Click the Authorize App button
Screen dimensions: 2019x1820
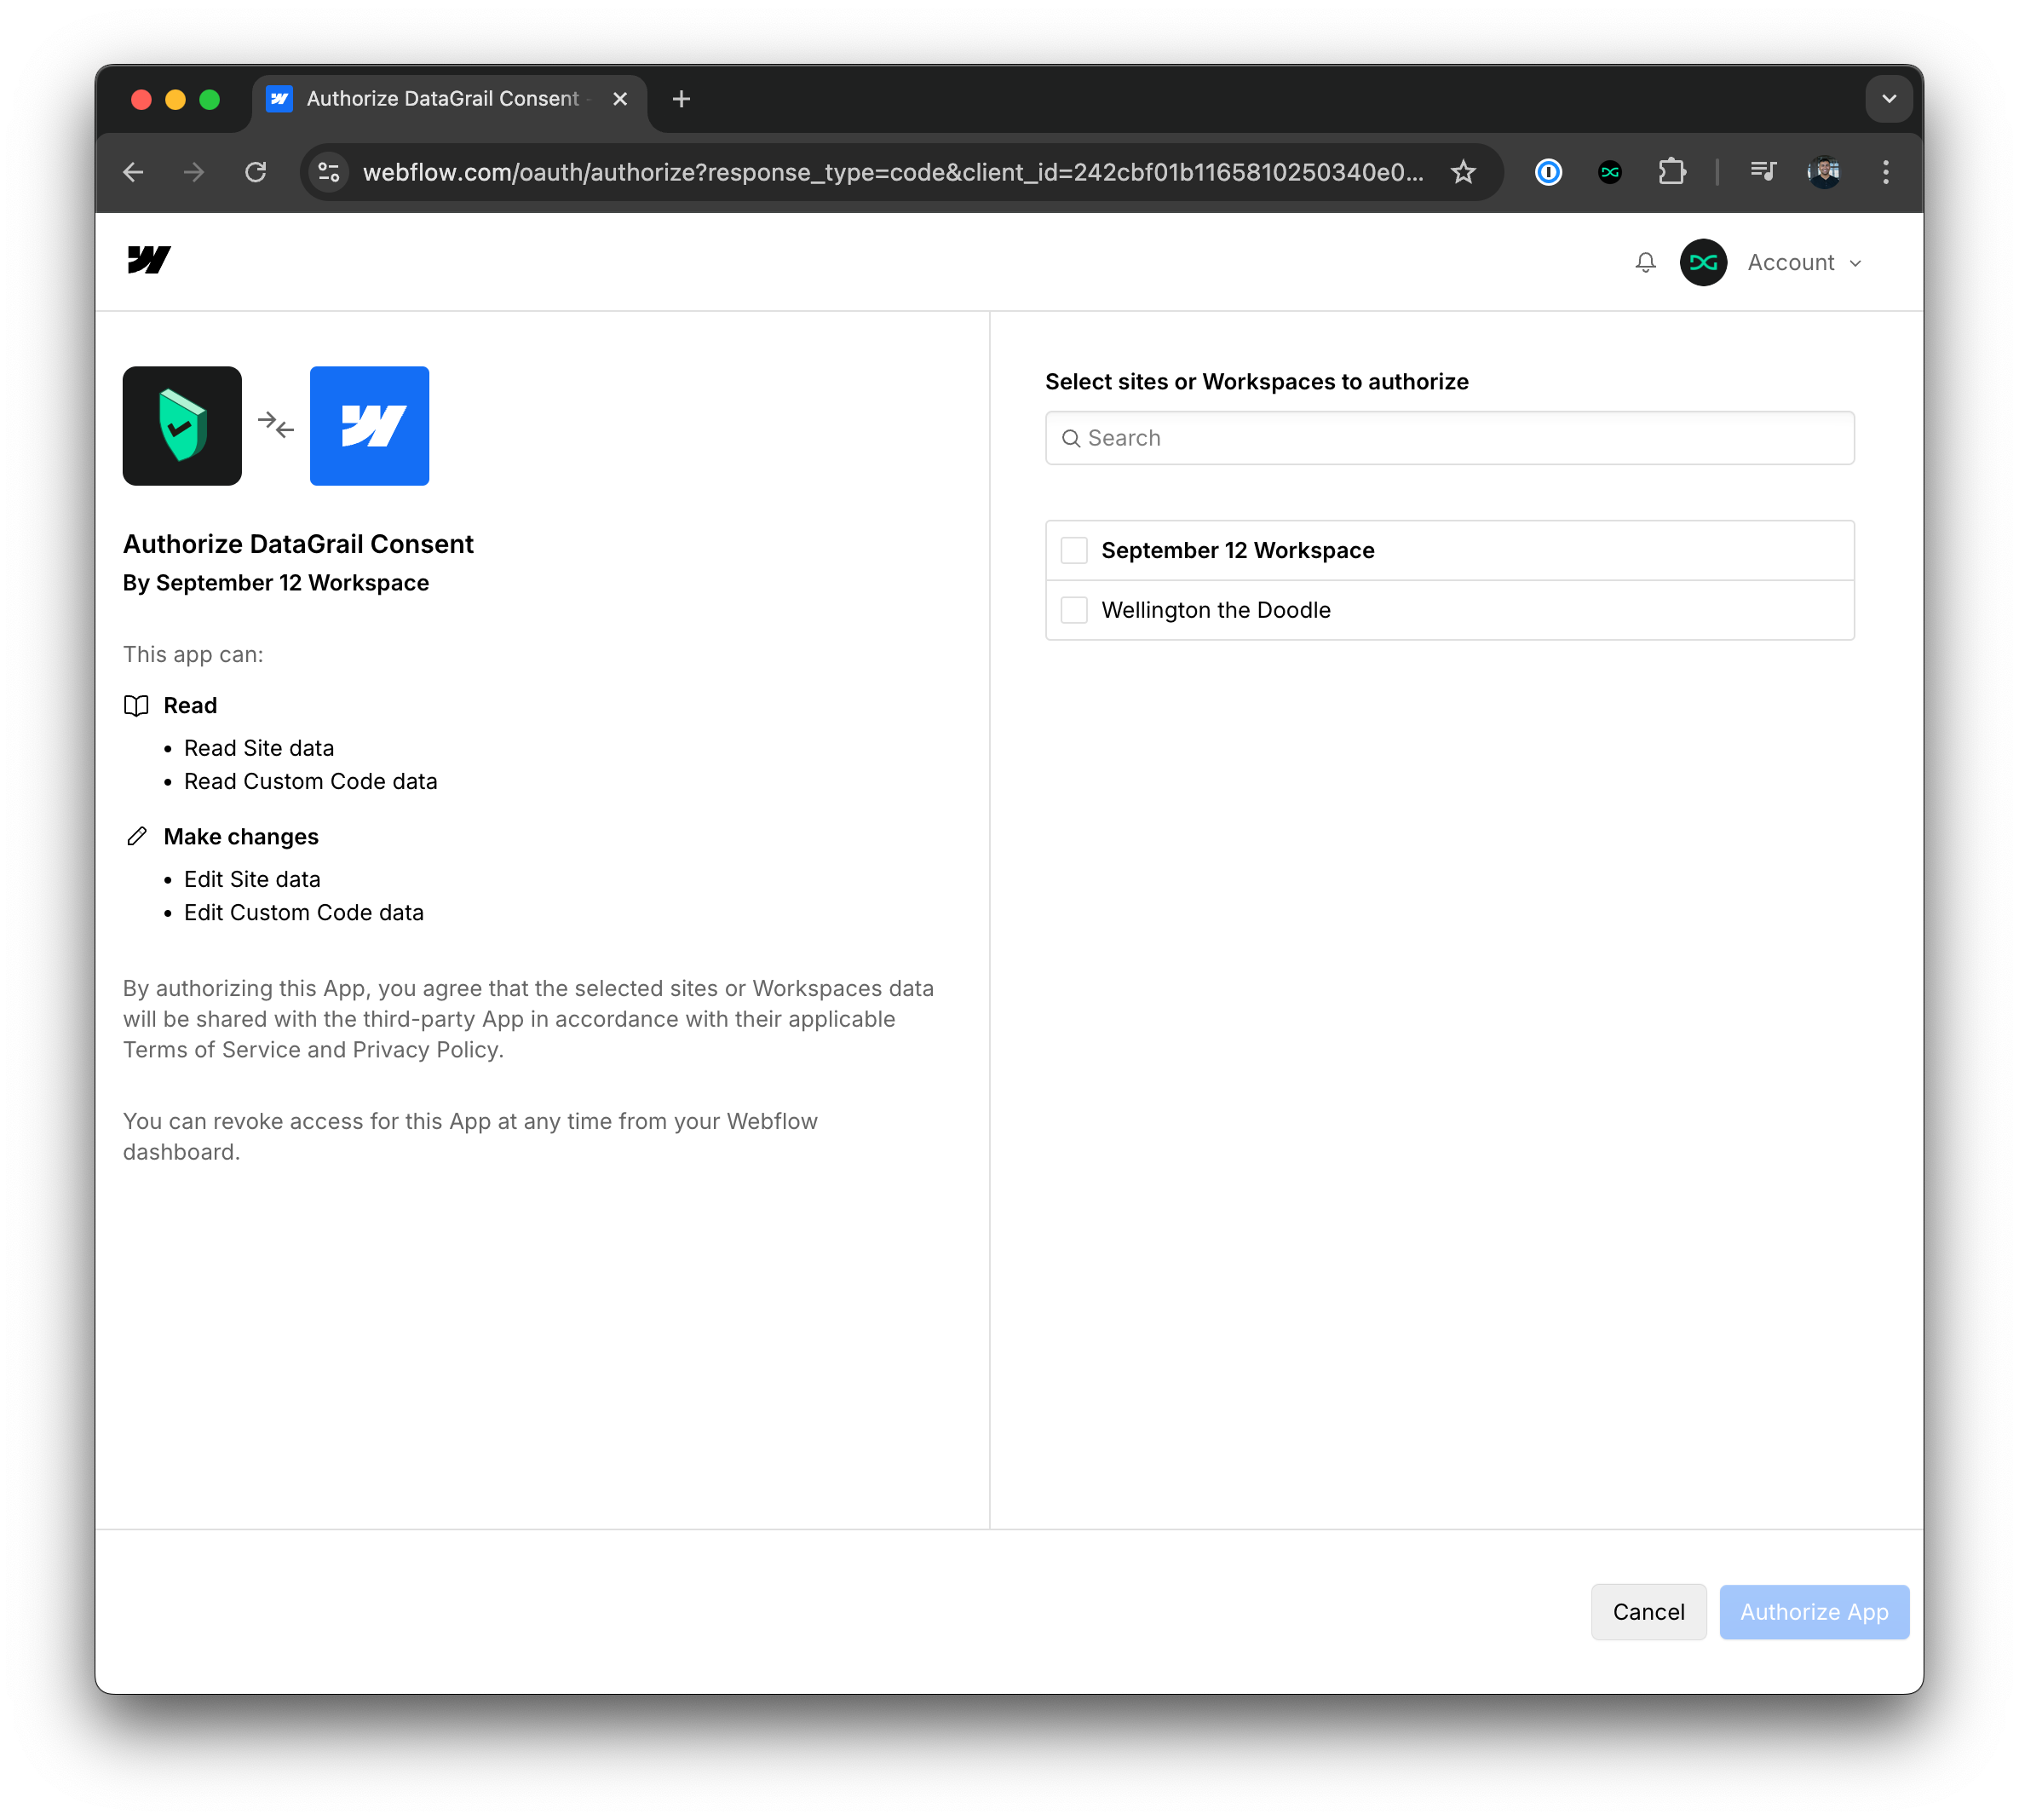(x=1815, y=1611)
